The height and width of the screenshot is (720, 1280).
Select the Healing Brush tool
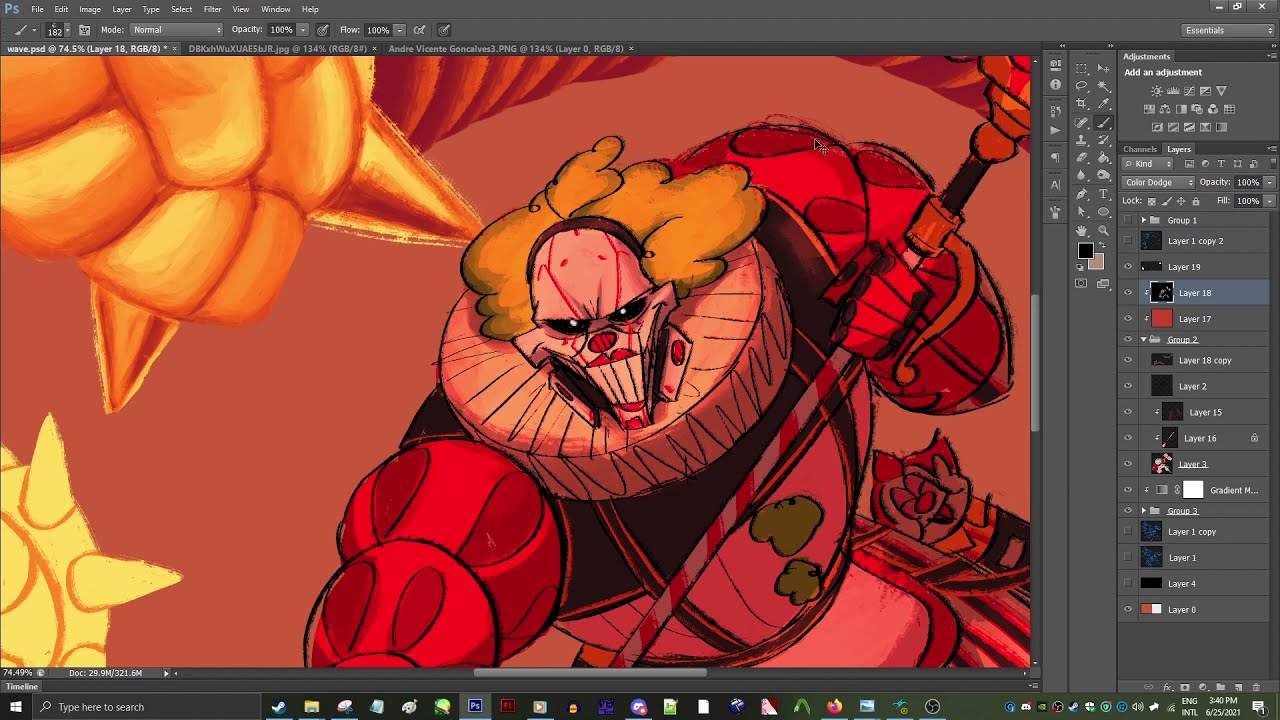pos(1081,123)
